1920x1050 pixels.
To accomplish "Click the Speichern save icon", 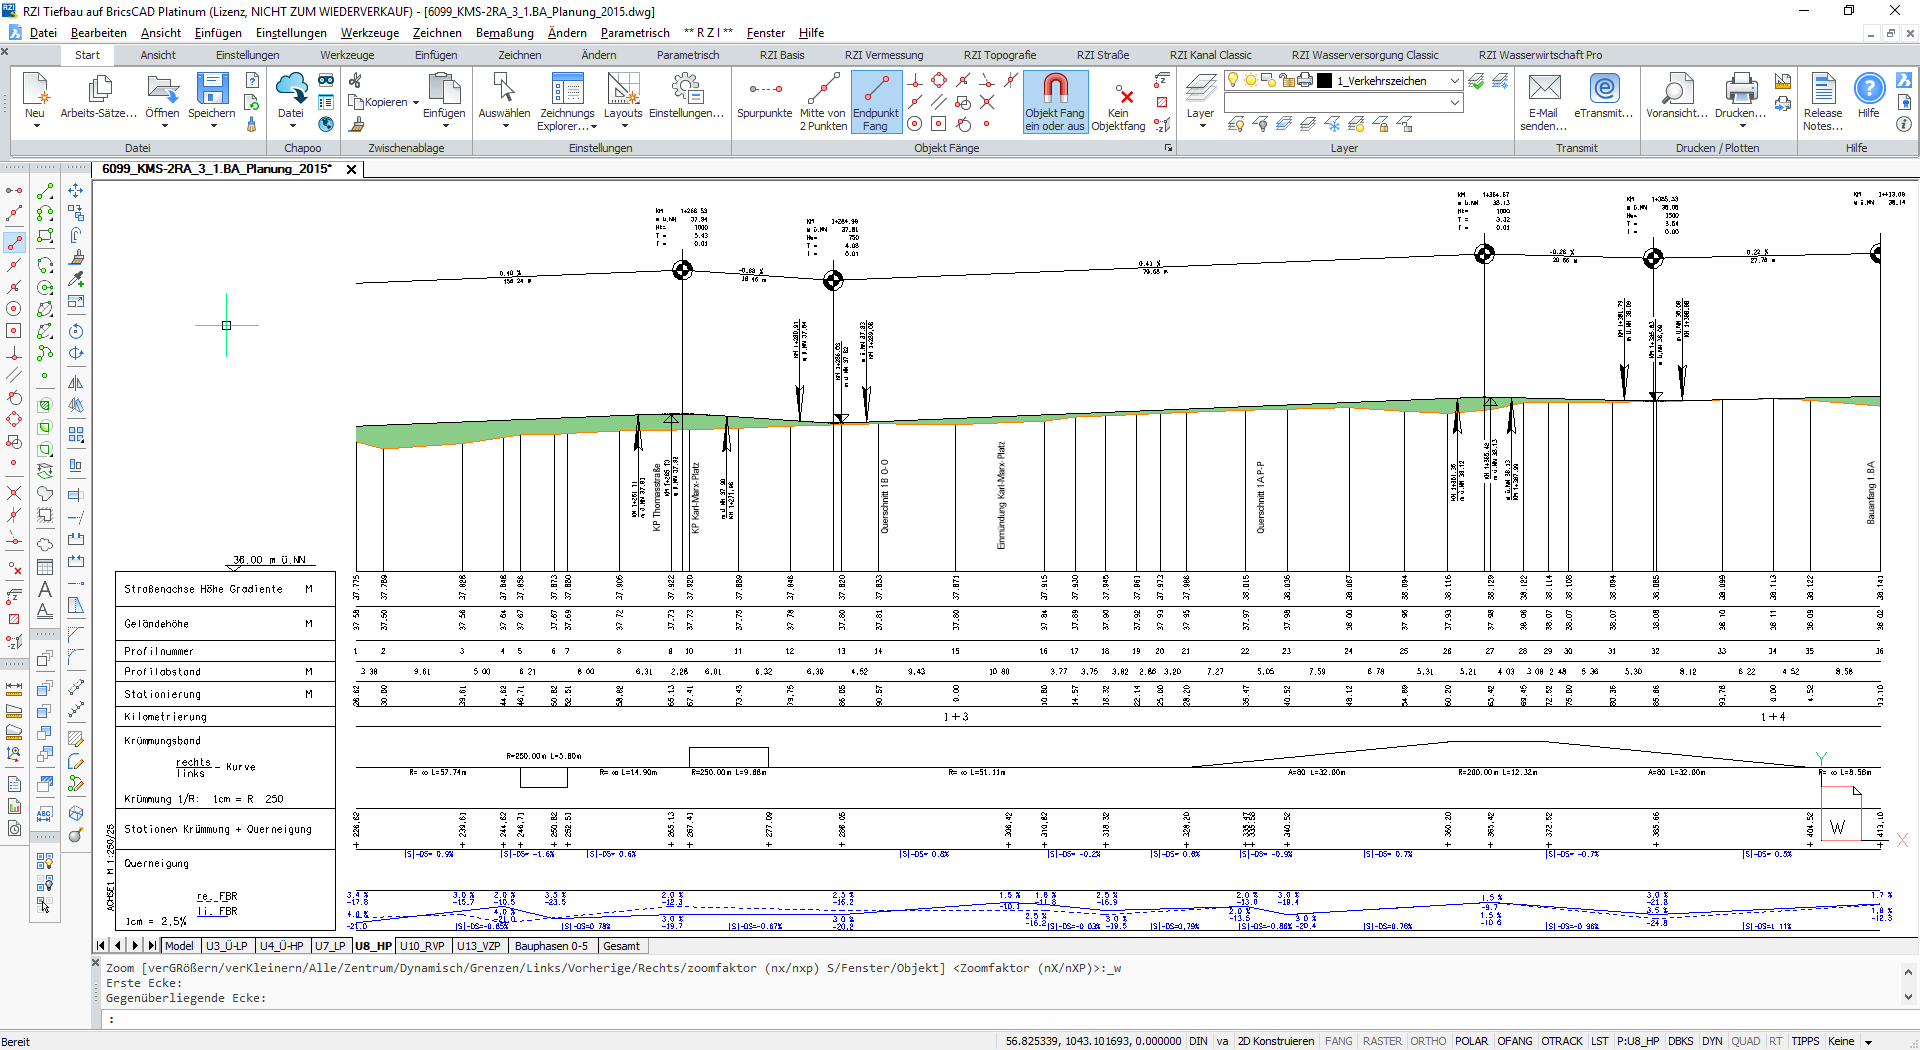I will click(212, 88).
